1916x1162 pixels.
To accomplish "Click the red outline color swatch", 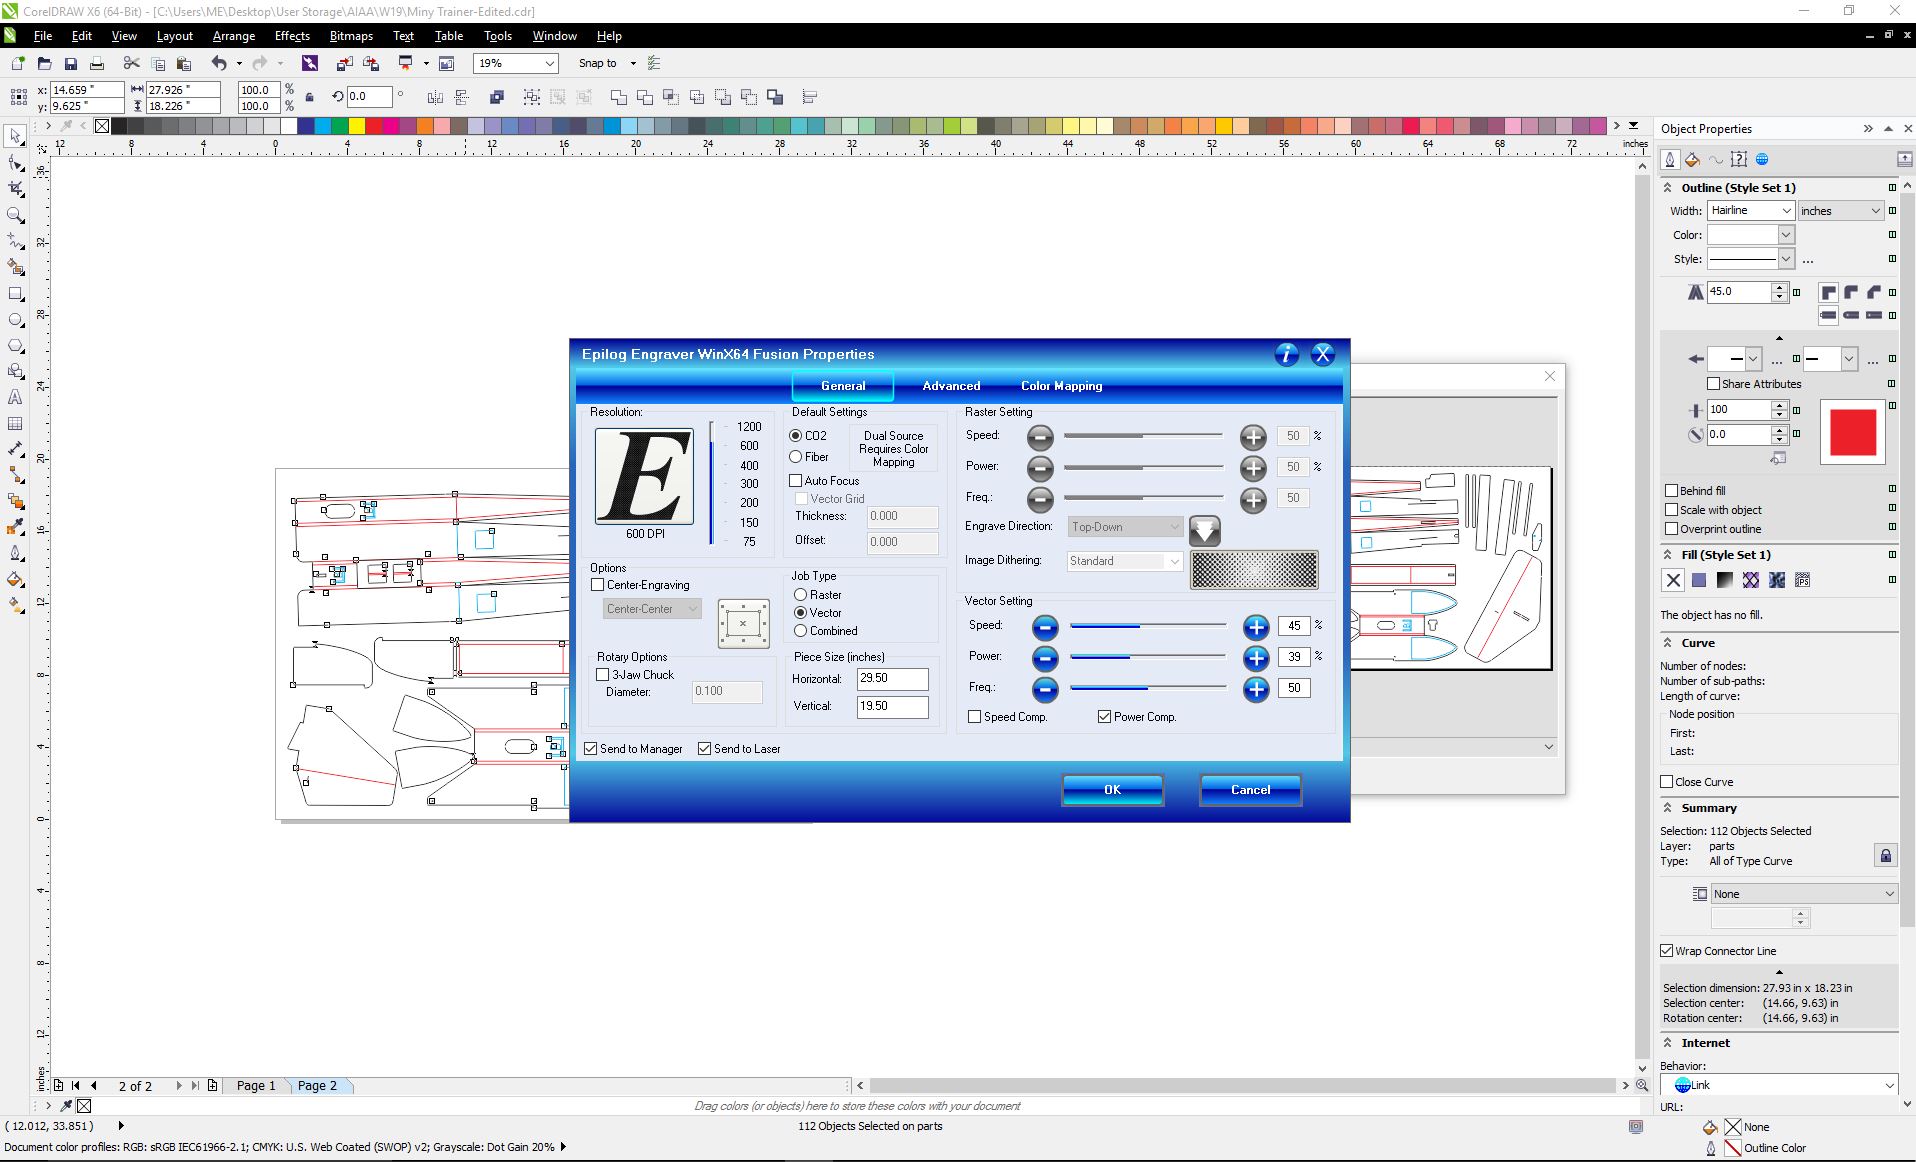I will click(x=1853, y=433).
